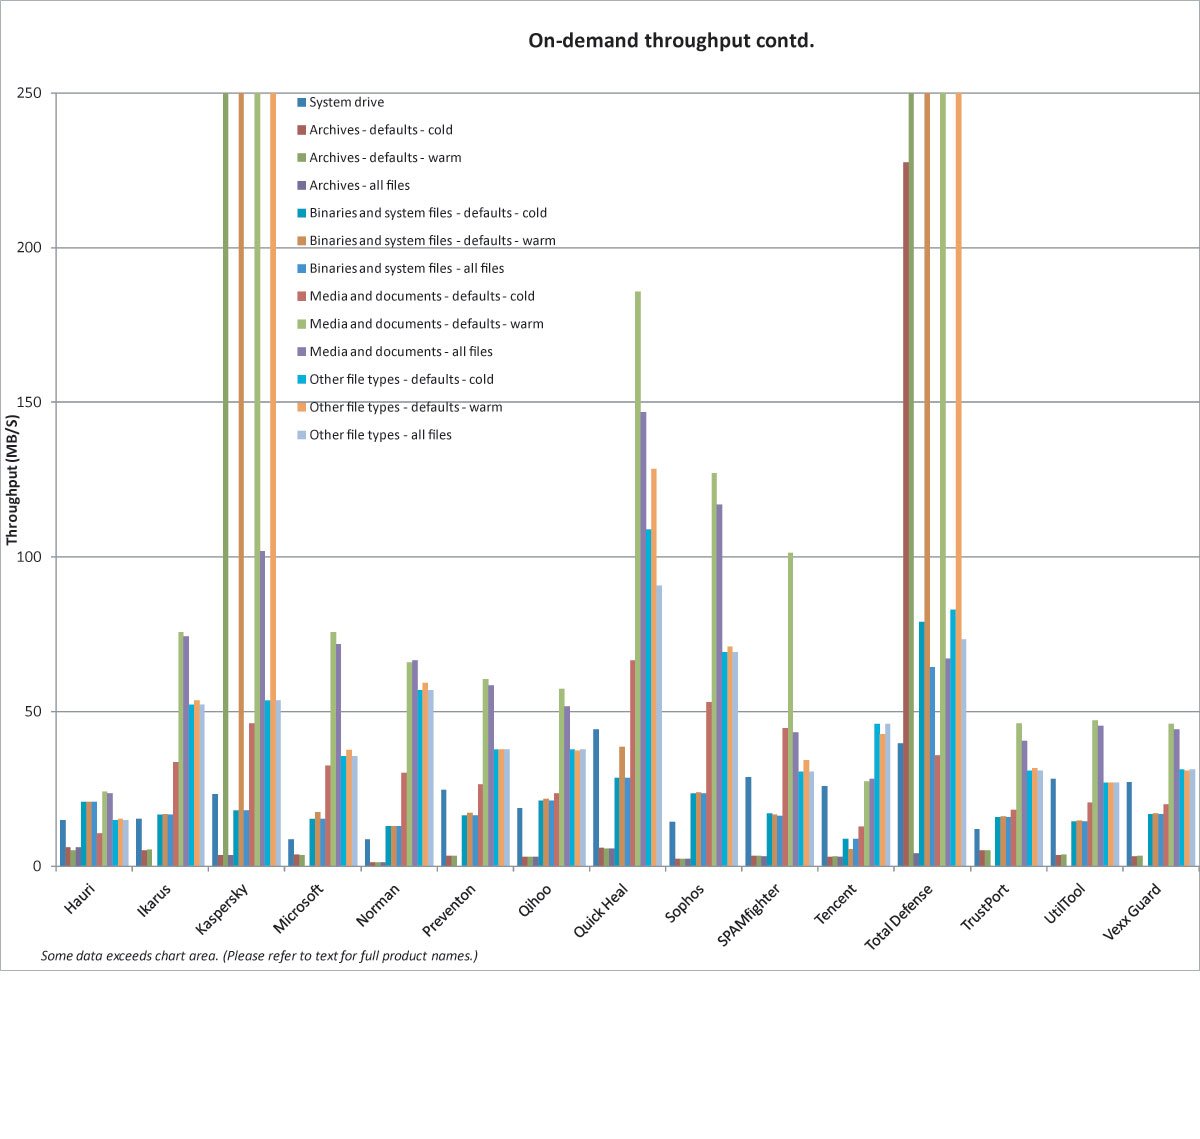This screenshot has width=1200, height=1139.
Task: Click the 0 value on the y-axis
Action: pyautogui.click(x=37, y=866)
